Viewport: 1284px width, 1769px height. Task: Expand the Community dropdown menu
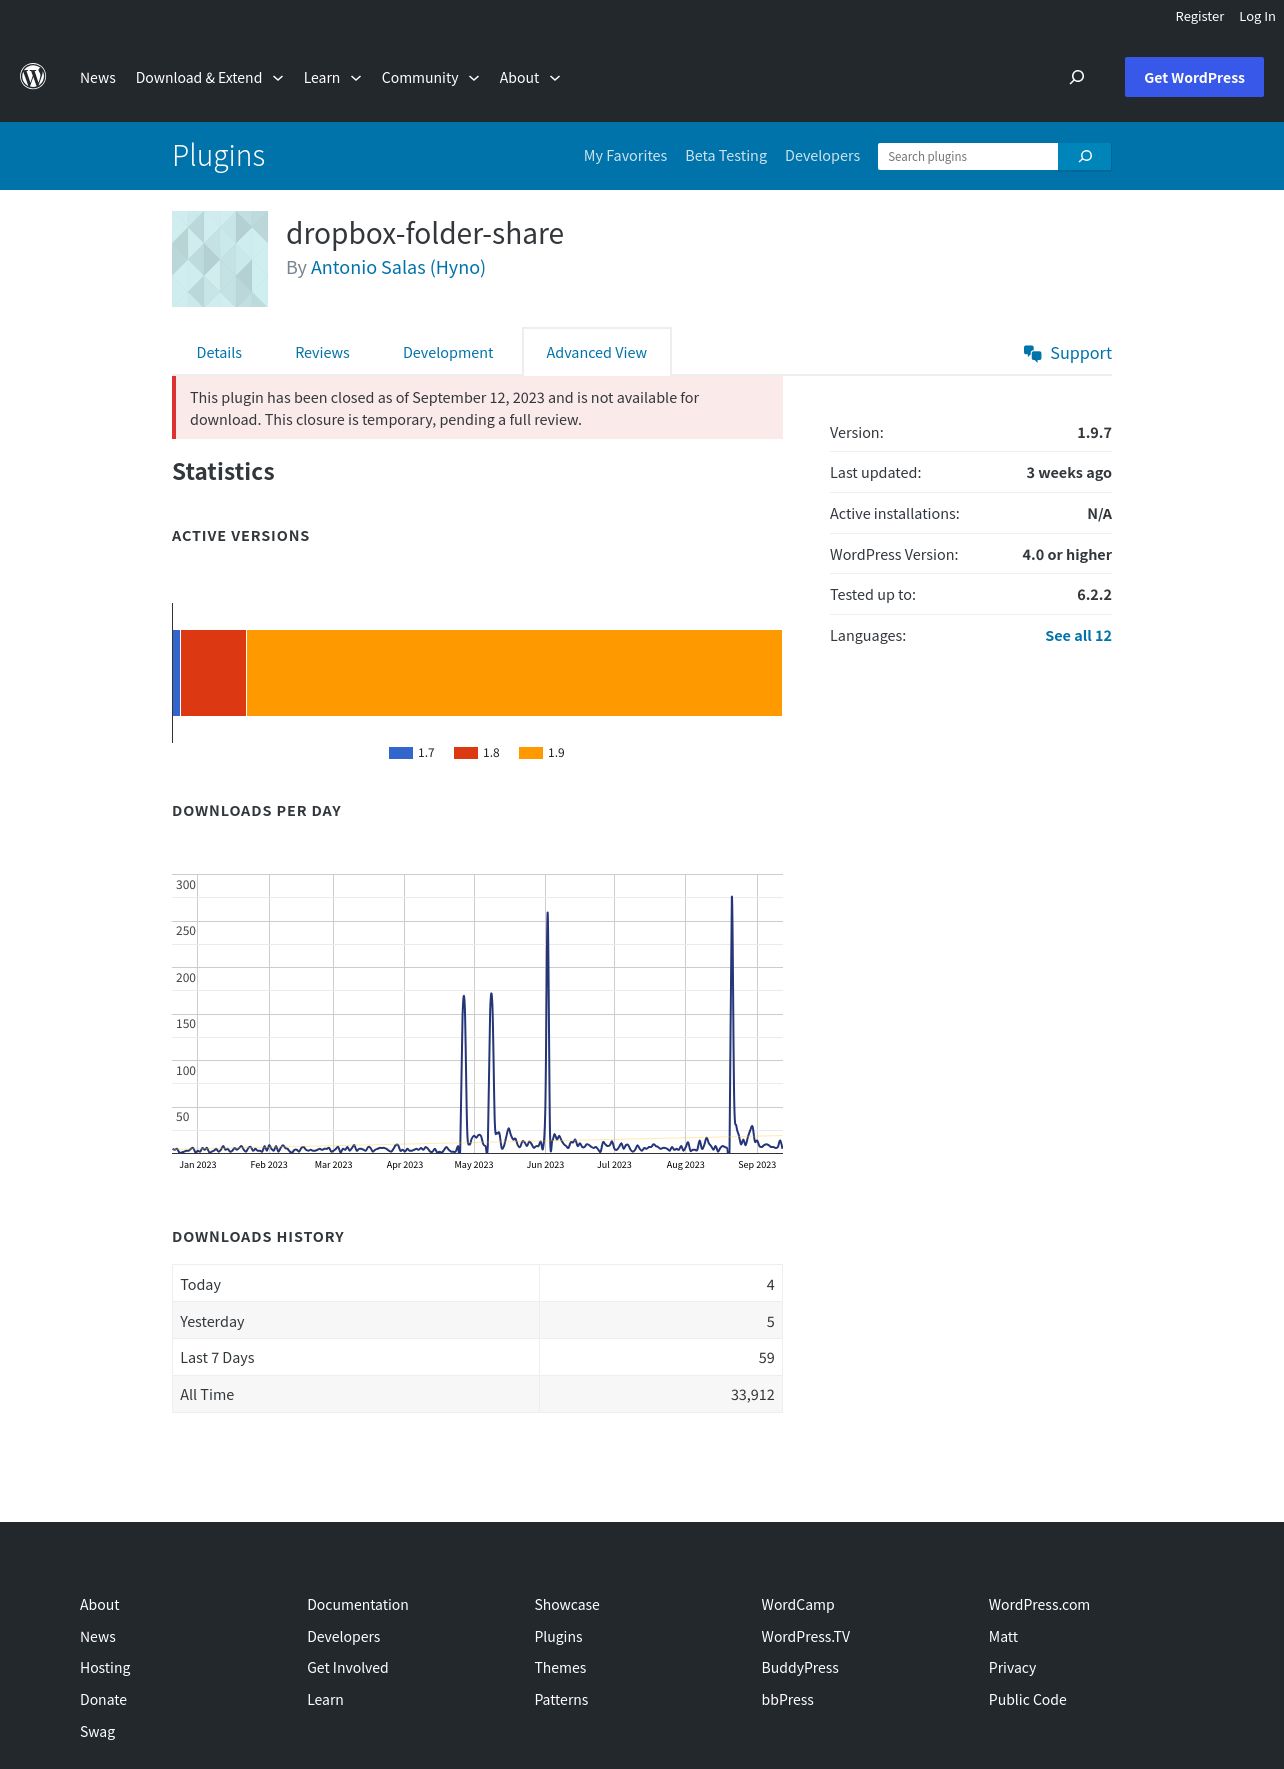tap(431, 78)
